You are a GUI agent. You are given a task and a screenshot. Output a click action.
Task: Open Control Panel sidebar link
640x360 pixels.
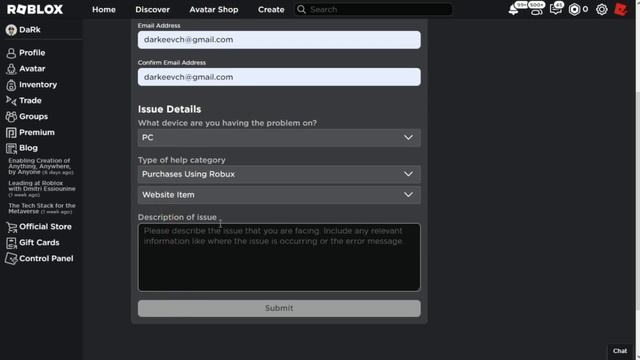(x=46, y=258)
